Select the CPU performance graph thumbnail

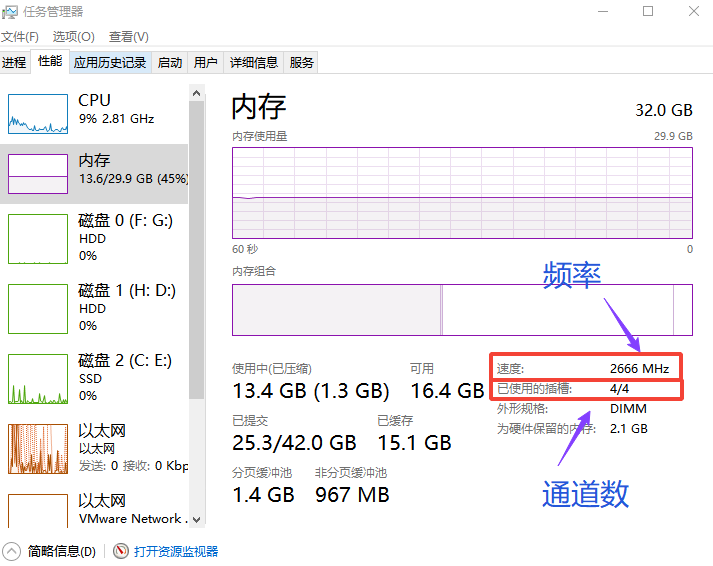(x=38, y=114)
